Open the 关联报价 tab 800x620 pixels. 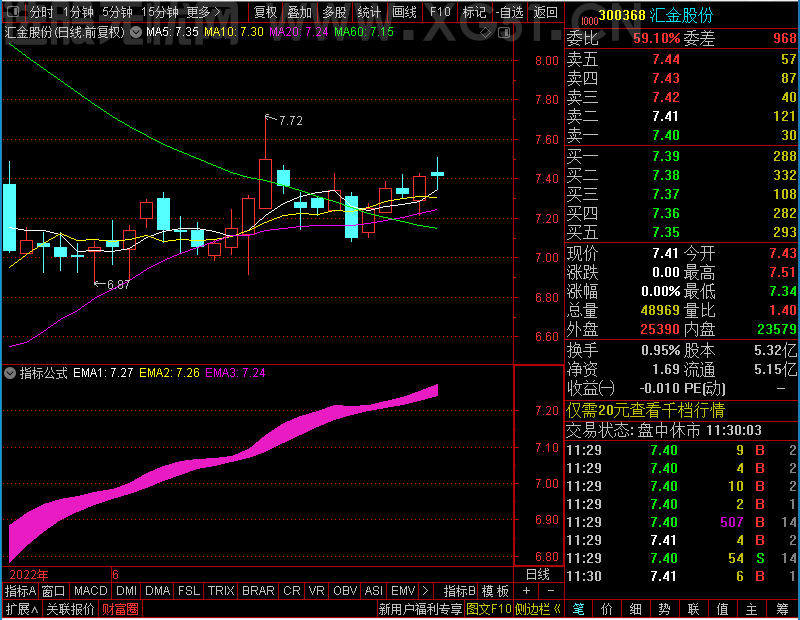70,609
